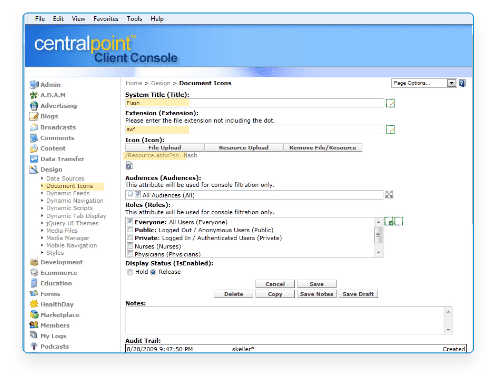Click the Delete button

[x=233, y=294]
